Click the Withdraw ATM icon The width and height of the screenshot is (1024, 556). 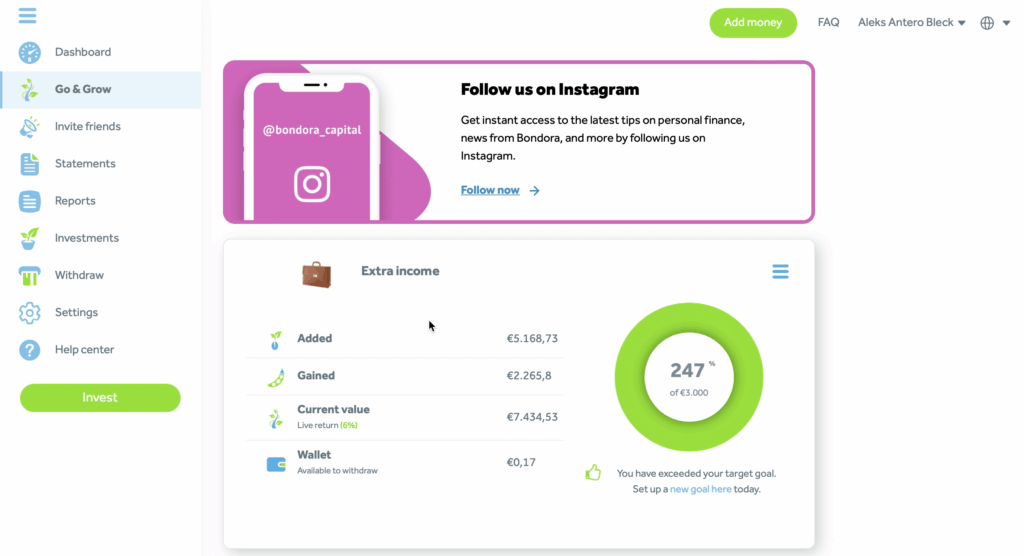[x=30, y=275]
